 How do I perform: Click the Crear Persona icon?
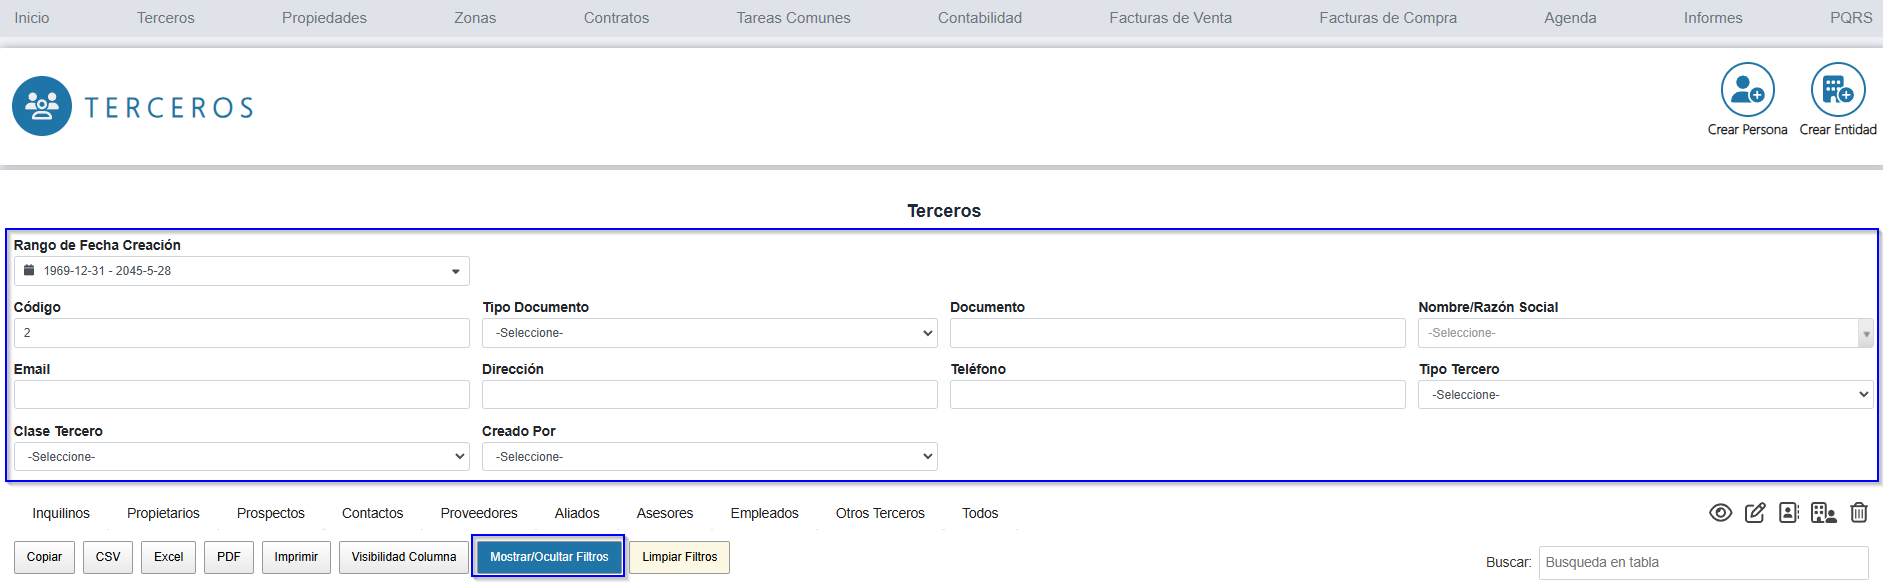pos(1747,90)
